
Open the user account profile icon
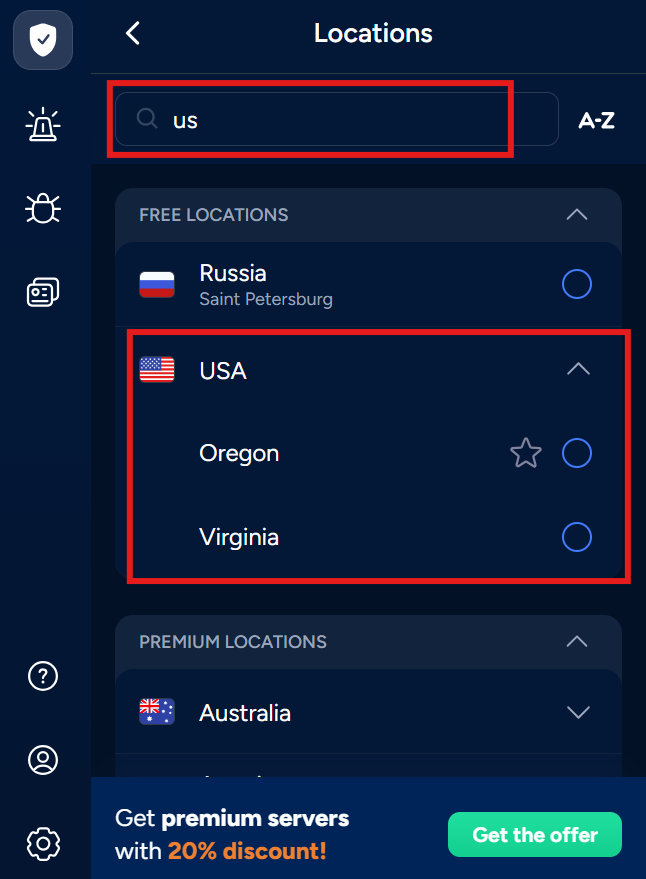point(42,760)
